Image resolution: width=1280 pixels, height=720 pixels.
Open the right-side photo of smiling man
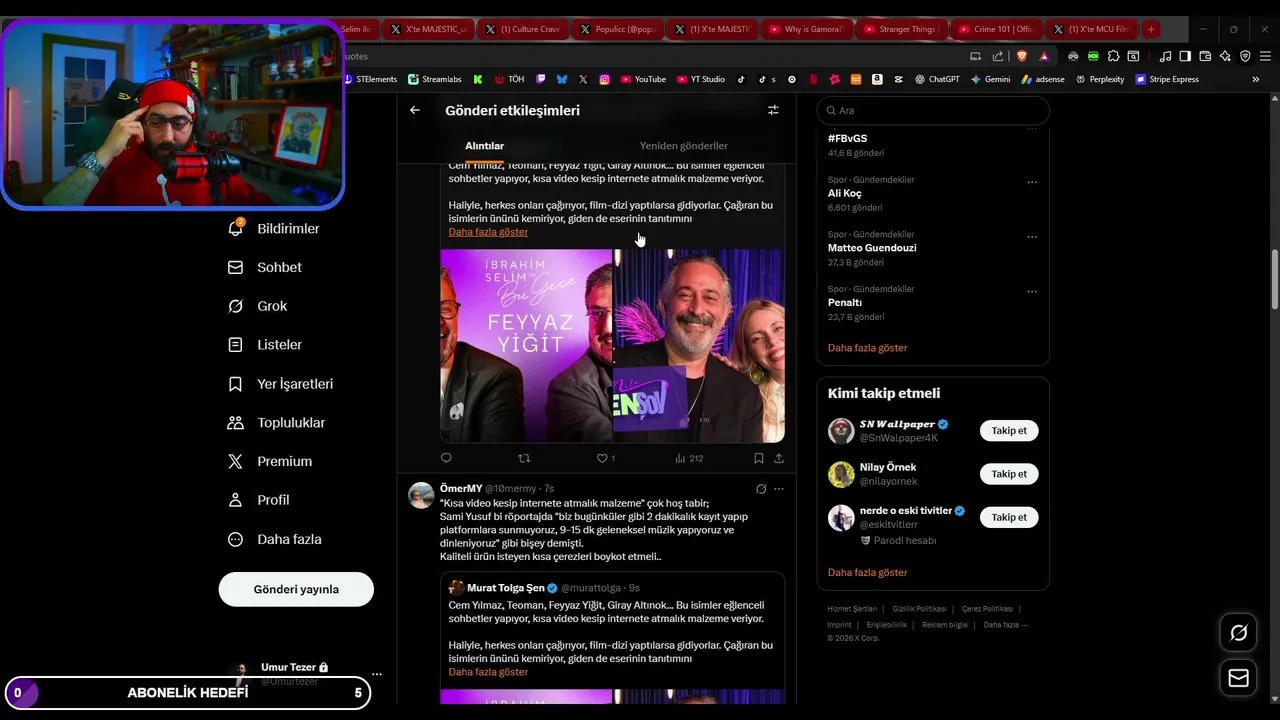point(700,346)
